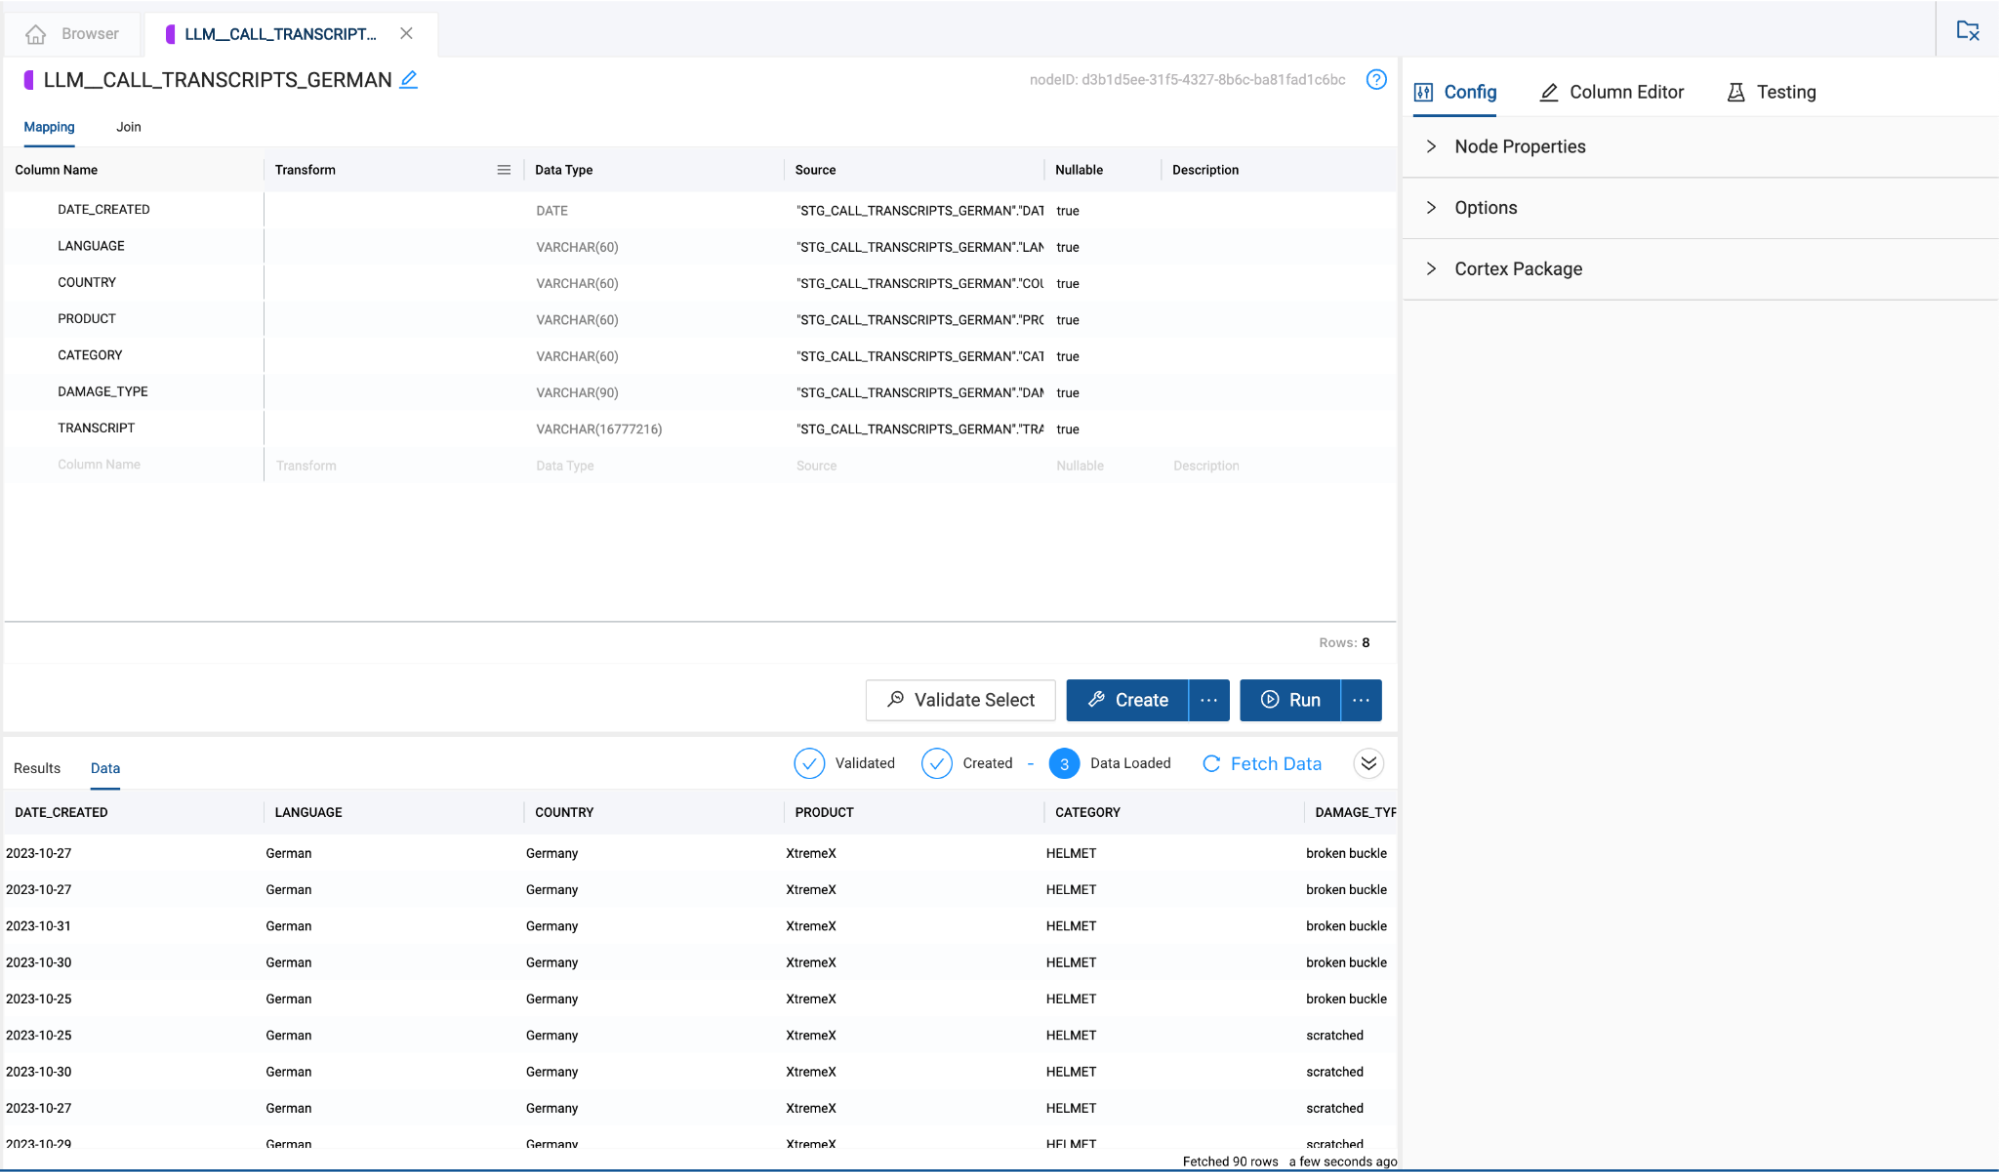This screenshot has height=1173, width=1999.
Task: Click the VARCHAR(16777216) data type cell
Action: pos(599,429)
